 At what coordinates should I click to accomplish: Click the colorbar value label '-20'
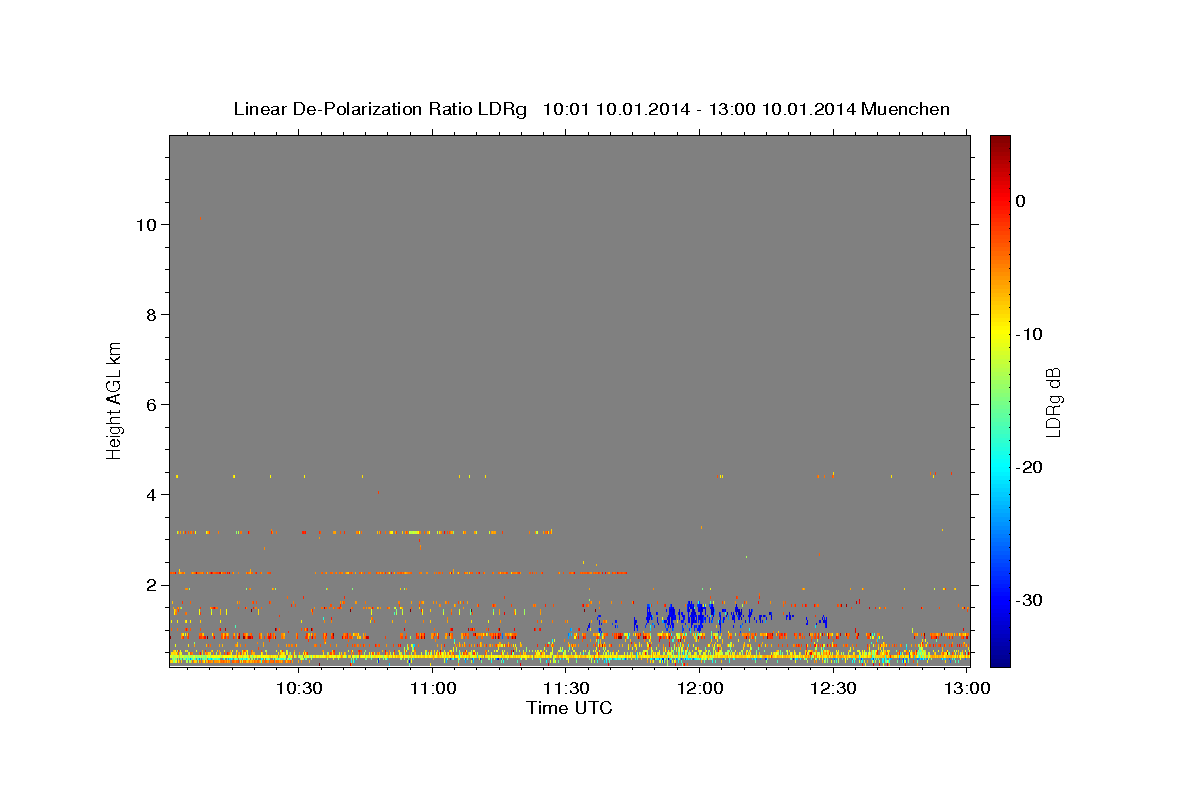click(x=1030, y=467)
